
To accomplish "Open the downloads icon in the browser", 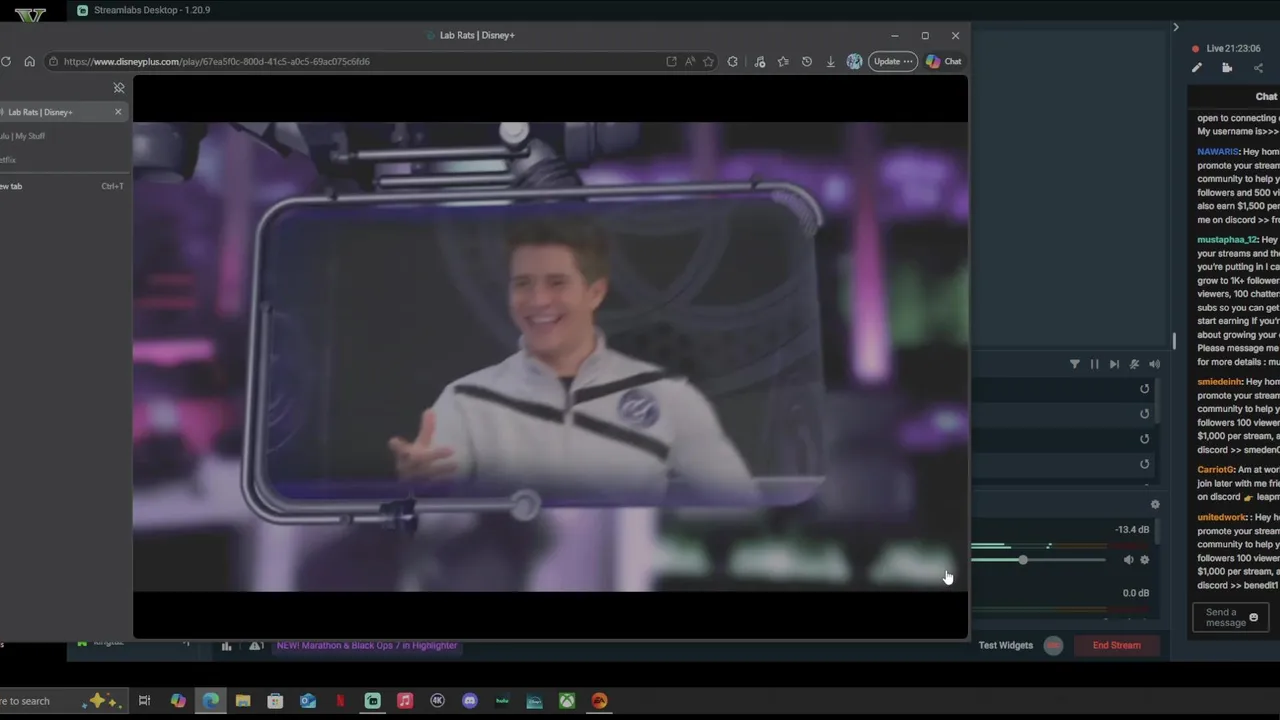I will pos(830,61).
